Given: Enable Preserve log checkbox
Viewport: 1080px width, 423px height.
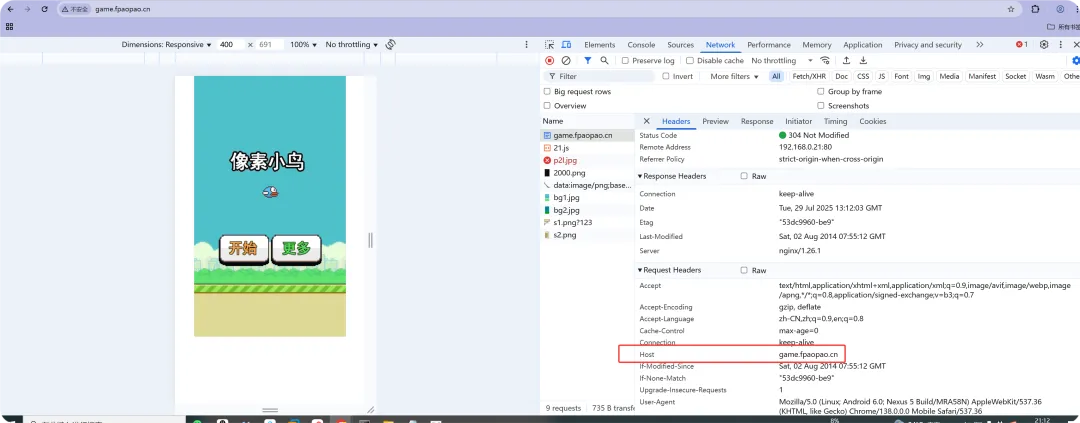Looking at the screenshot, I should point(625,61).
